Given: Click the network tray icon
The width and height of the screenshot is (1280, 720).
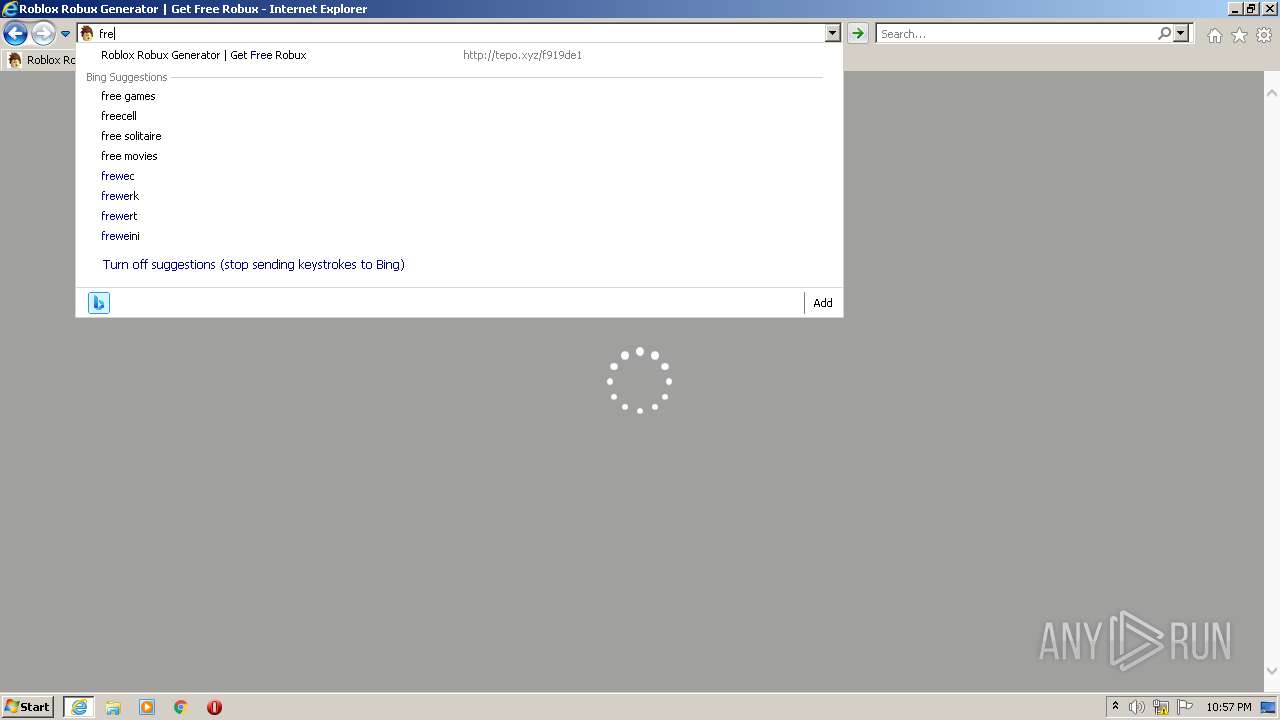Looking at the screenshot, I should tap(1161, 707).
